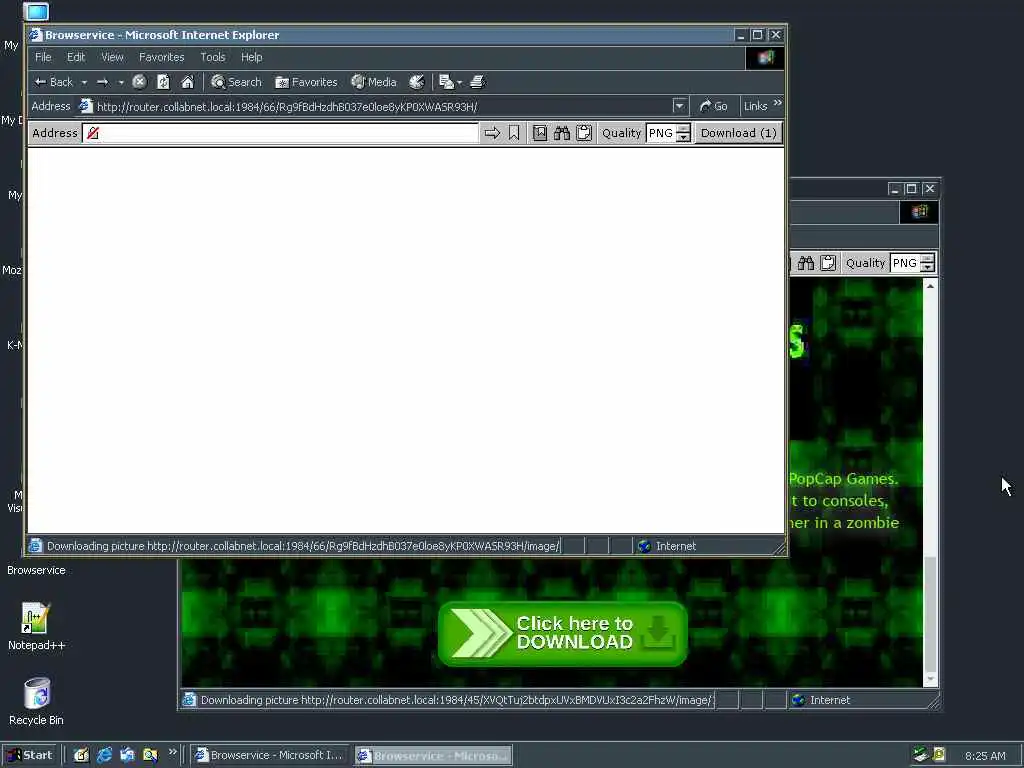Click the Browservice find binoculars icon
1024x768 pixels.
coord(562,133)
